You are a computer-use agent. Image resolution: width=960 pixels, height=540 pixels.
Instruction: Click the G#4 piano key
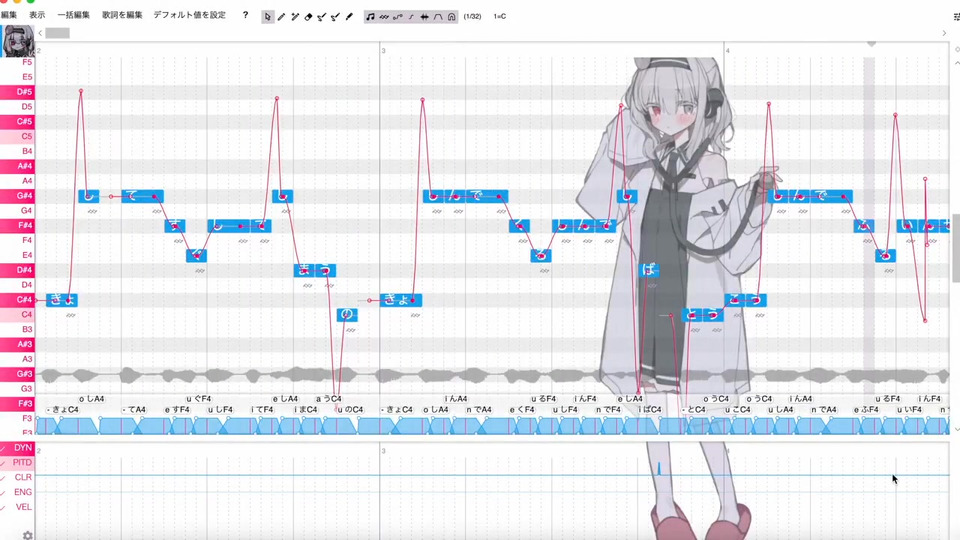pyautogui.click(x=17, y=196)
